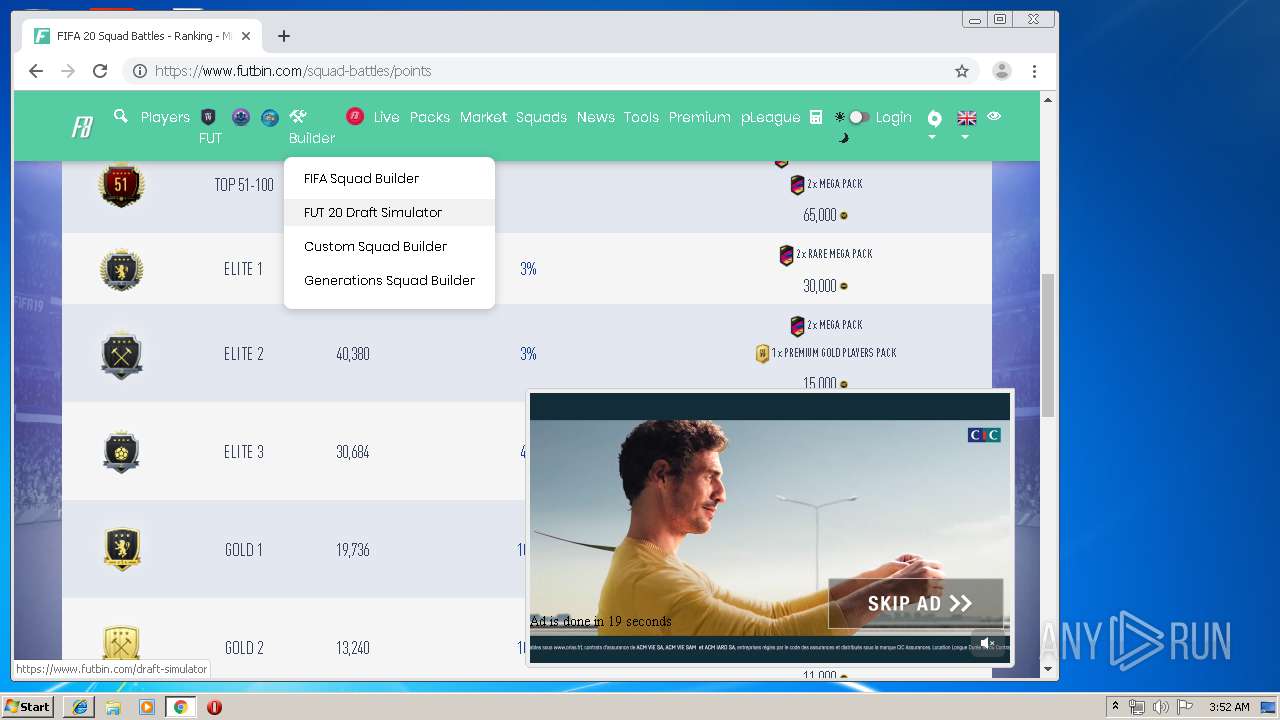Click the Elite 3 rank badge
This screenshot has height=720, width=1280.
pos(121,452)
